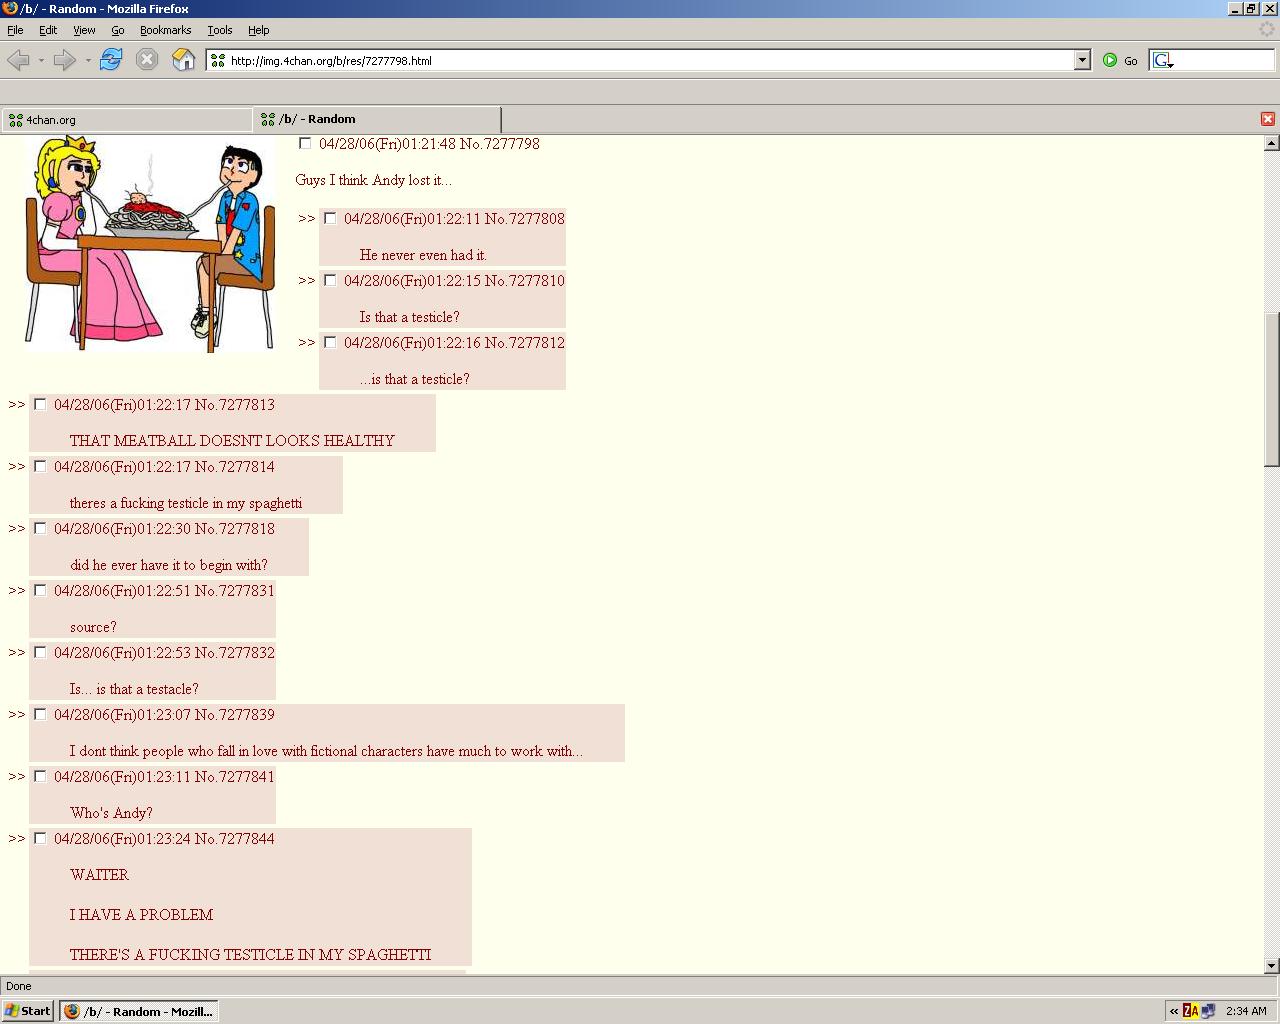
Task: Check the box for post No.7277831
Action: coord(40,590)
